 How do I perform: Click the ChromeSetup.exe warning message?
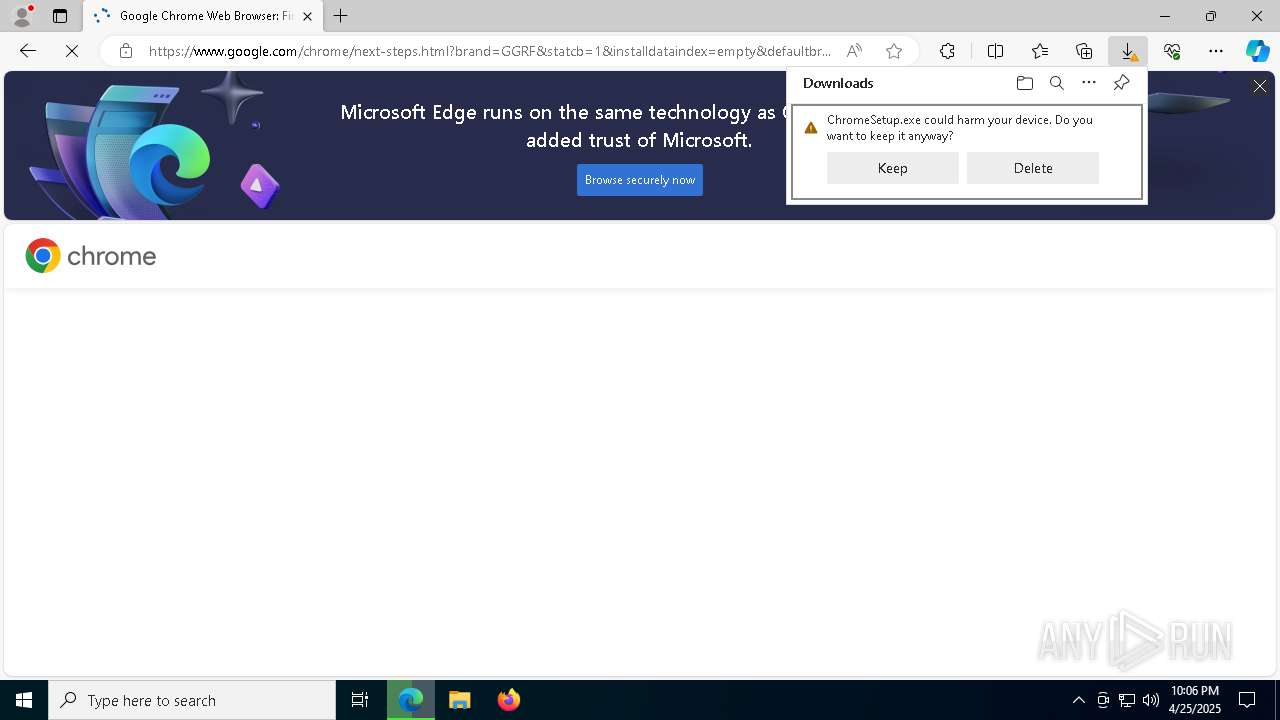[959, 127]
